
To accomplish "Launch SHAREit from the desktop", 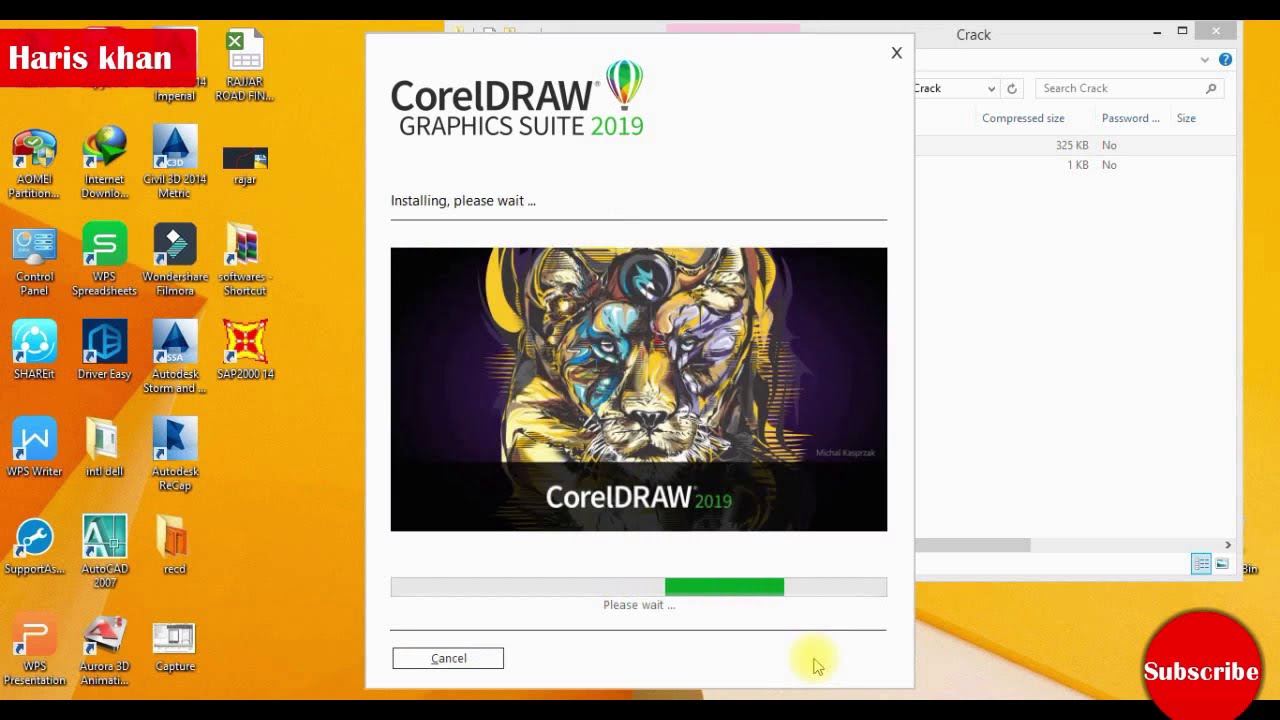I will coord(35,350).
